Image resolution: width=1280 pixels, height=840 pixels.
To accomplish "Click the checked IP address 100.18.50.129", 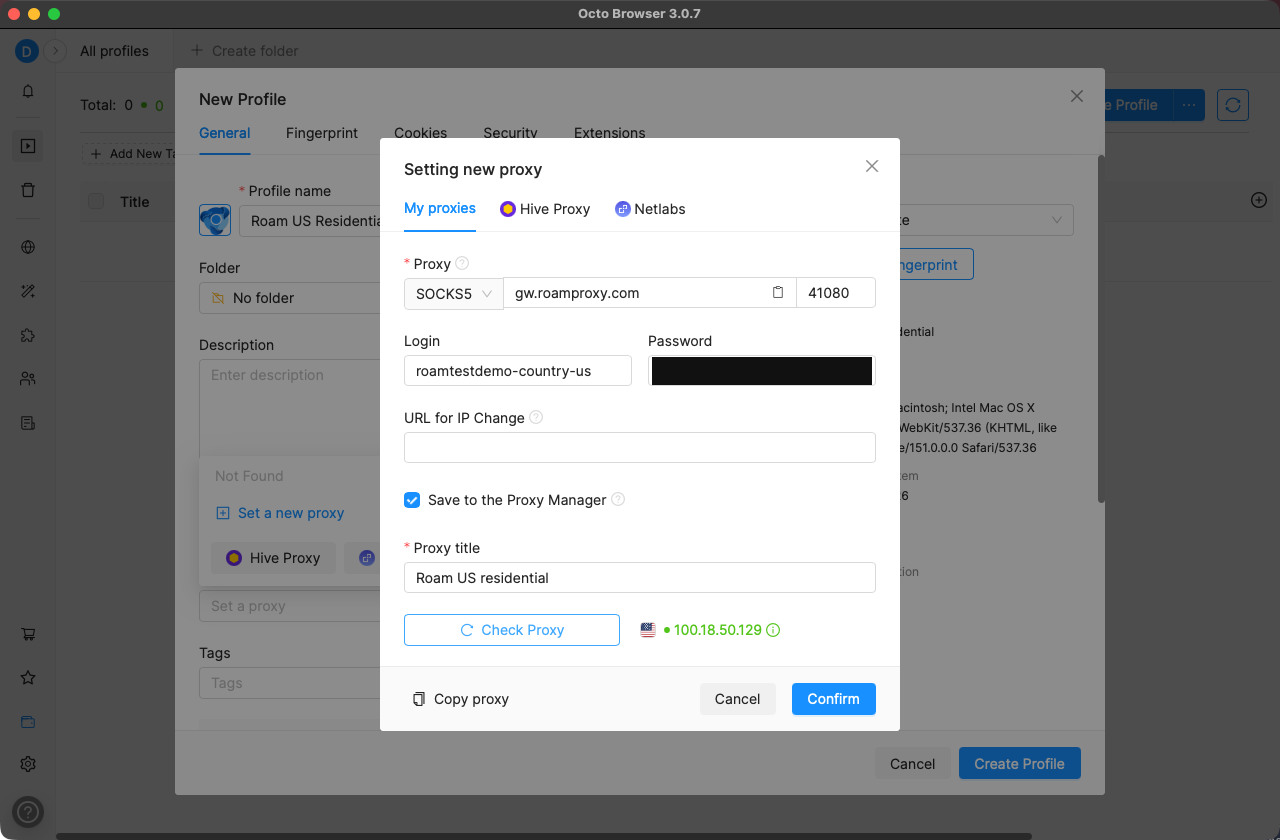I will pos(718,630).
